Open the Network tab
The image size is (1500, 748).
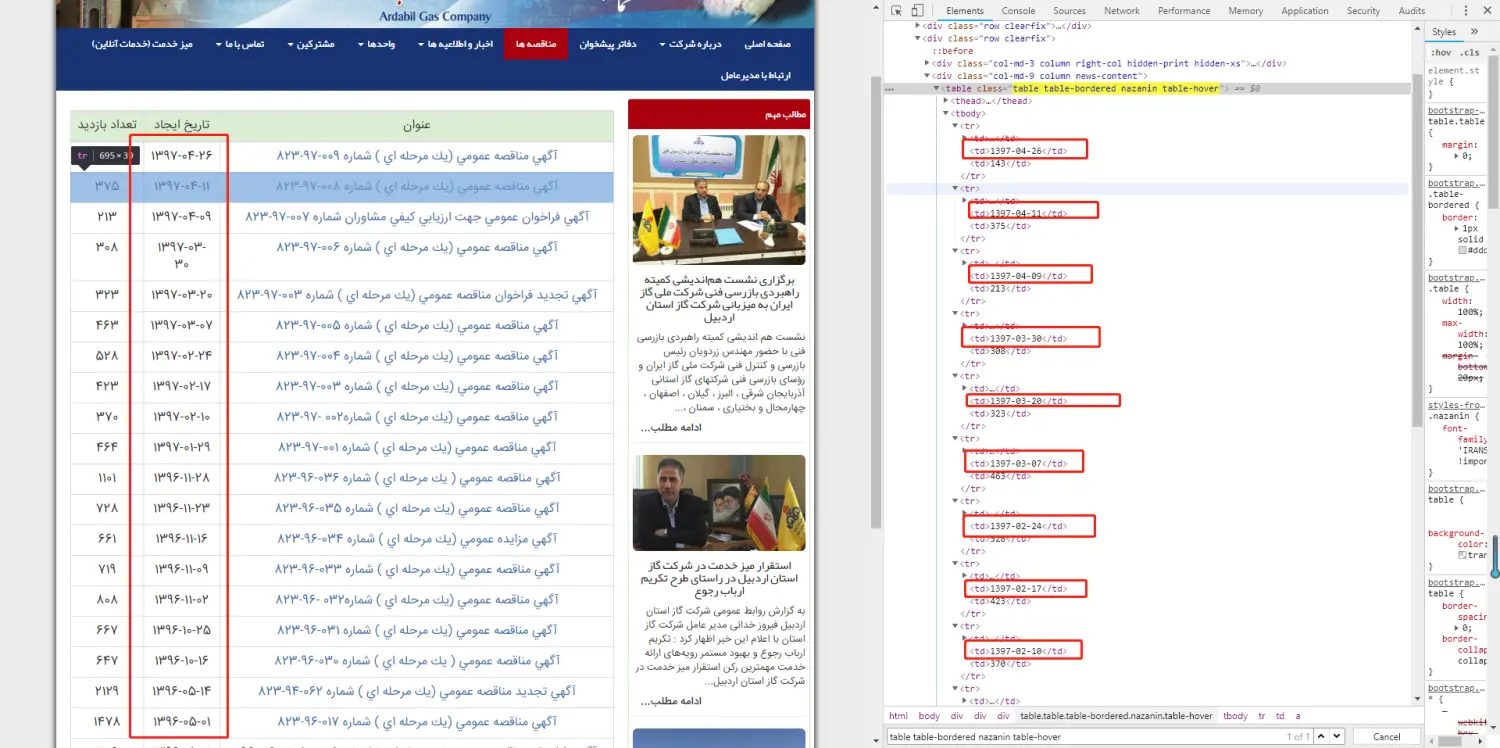1121,11
